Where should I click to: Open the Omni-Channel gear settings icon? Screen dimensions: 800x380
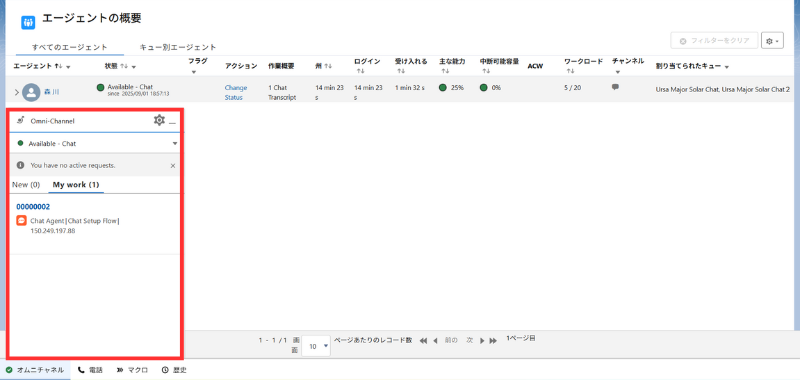[159, 120]
